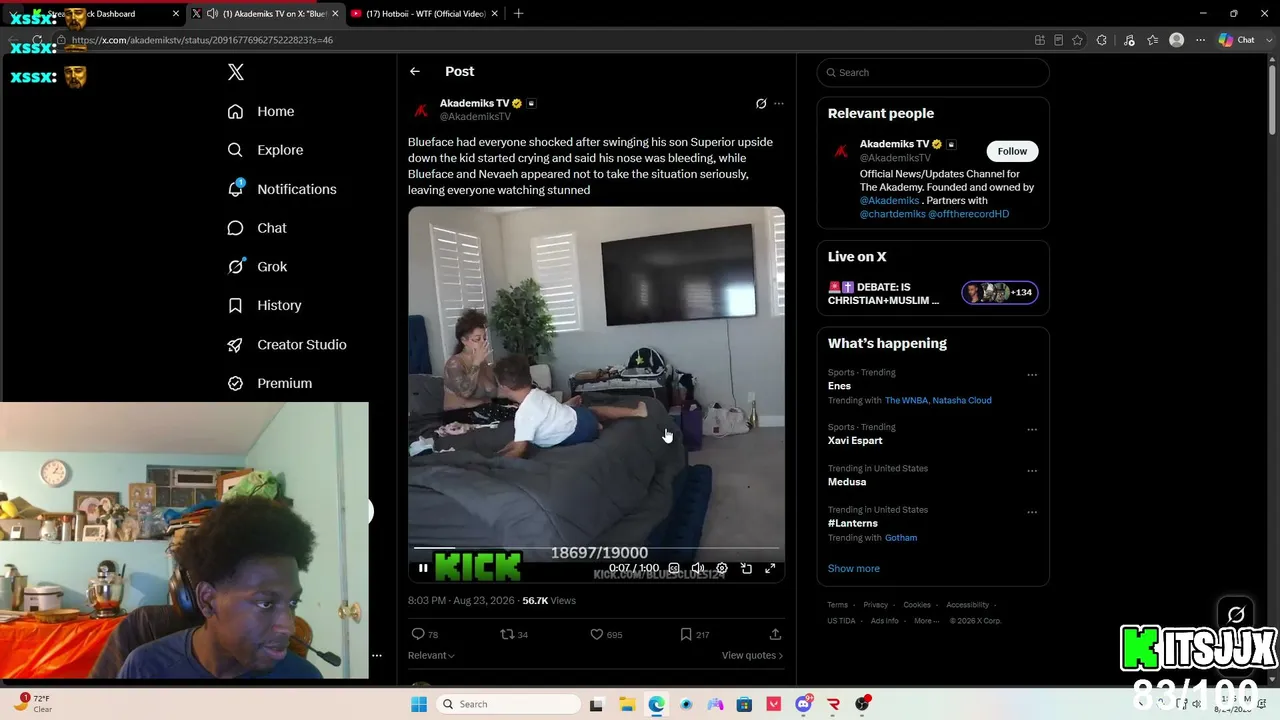Open the weather widget showing 72°F

coord(33,703)
